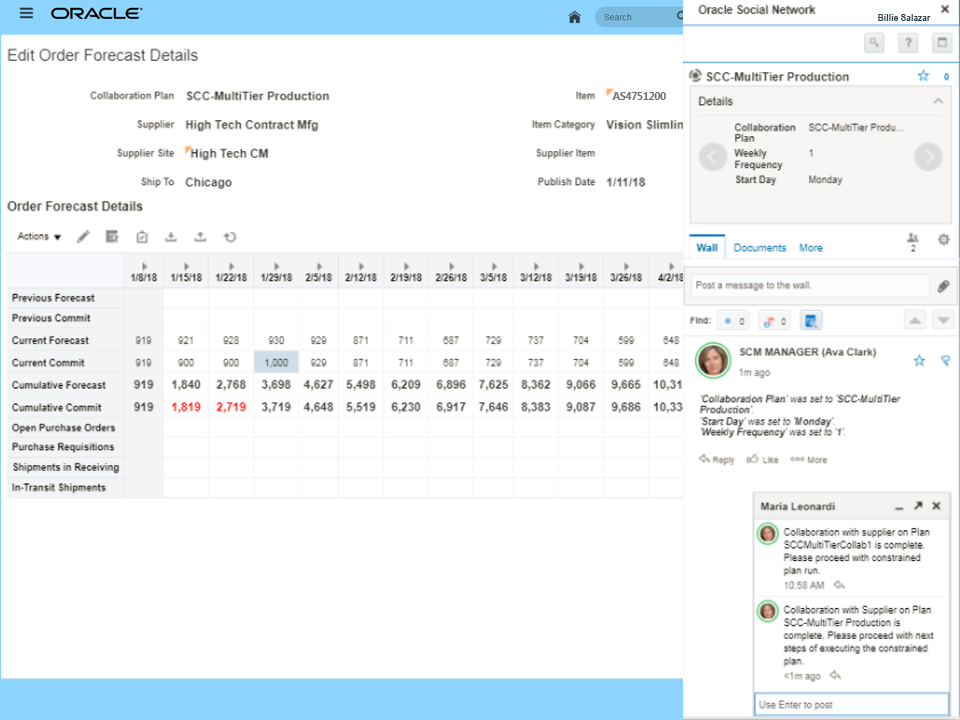Expand the 2/19/18 week column
Viewport: 960px width, 720px height.
click(407, 266)
